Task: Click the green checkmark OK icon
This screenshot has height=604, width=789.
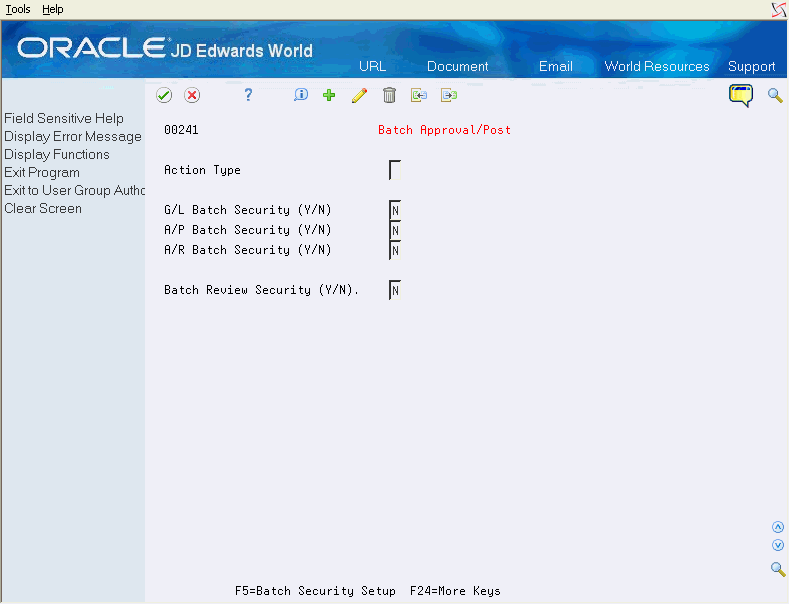Action: click(164, 95)
